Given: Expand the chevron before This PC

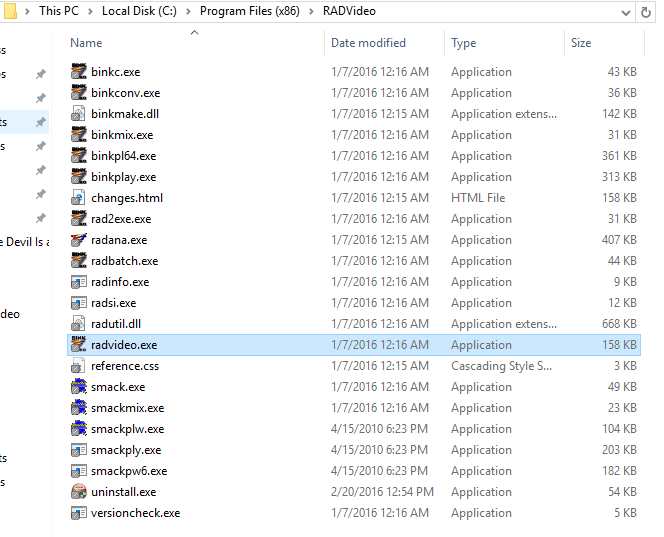Looking at the screenshot, I should click(x=28, y=11).
